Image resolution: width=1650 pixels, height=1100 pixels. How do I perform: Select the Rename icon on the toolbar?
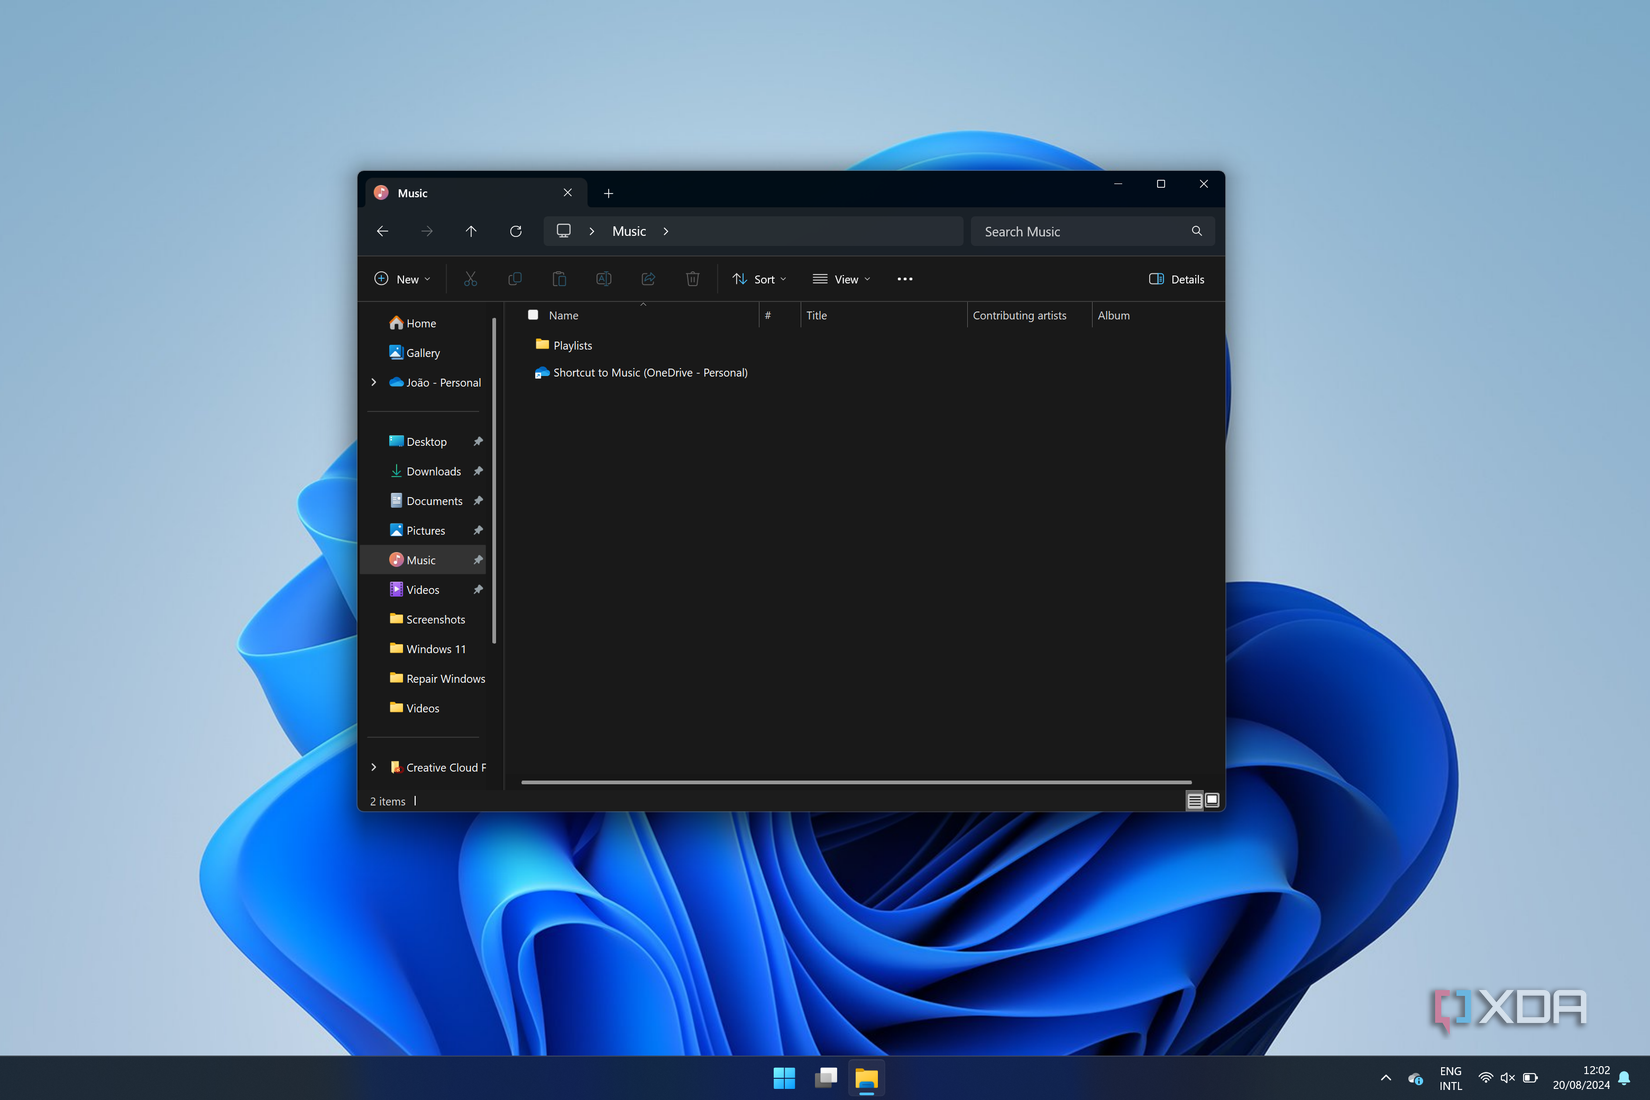click(x=603, y=279)
